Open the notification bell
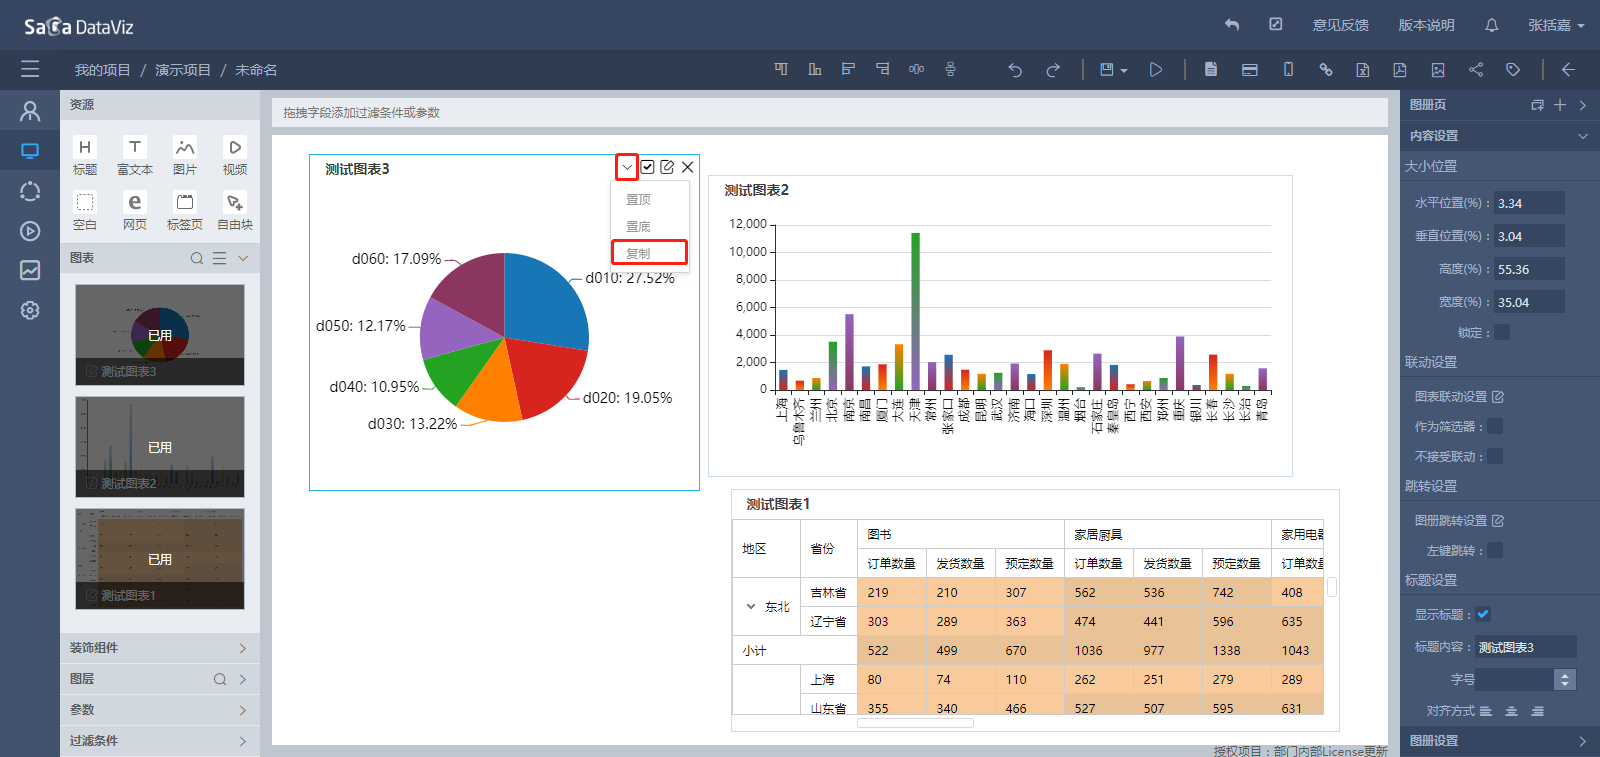1600x757 pixels. pos(1492,25)
